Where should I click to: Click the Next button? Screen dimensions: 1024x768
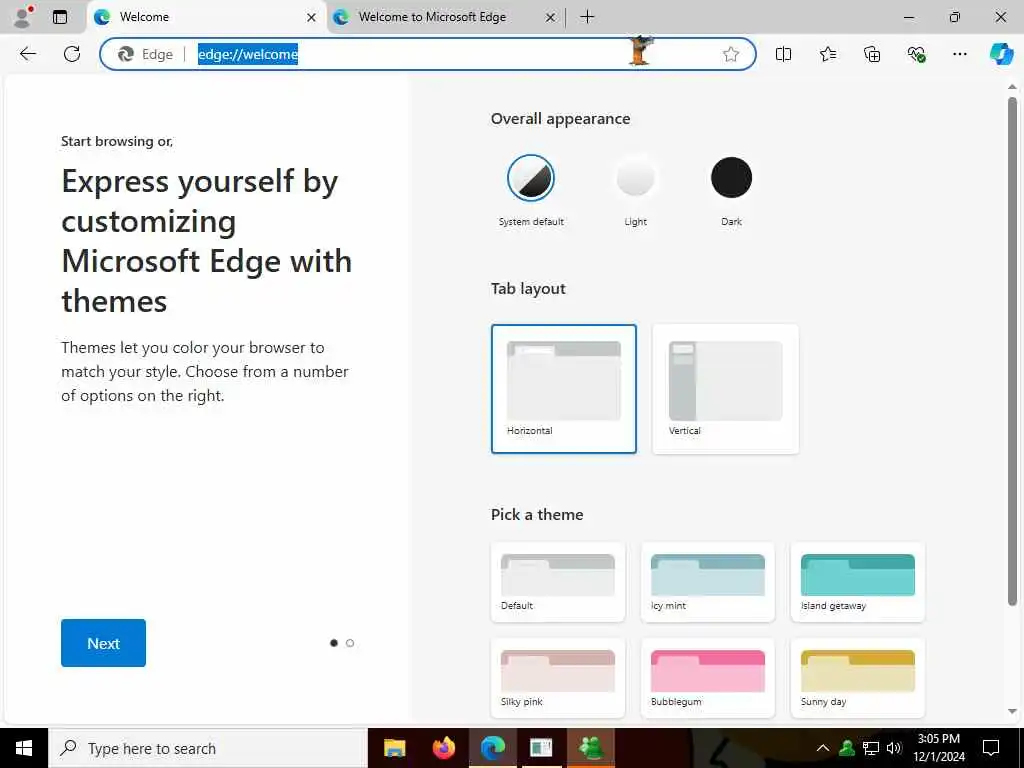pos(103,643)
